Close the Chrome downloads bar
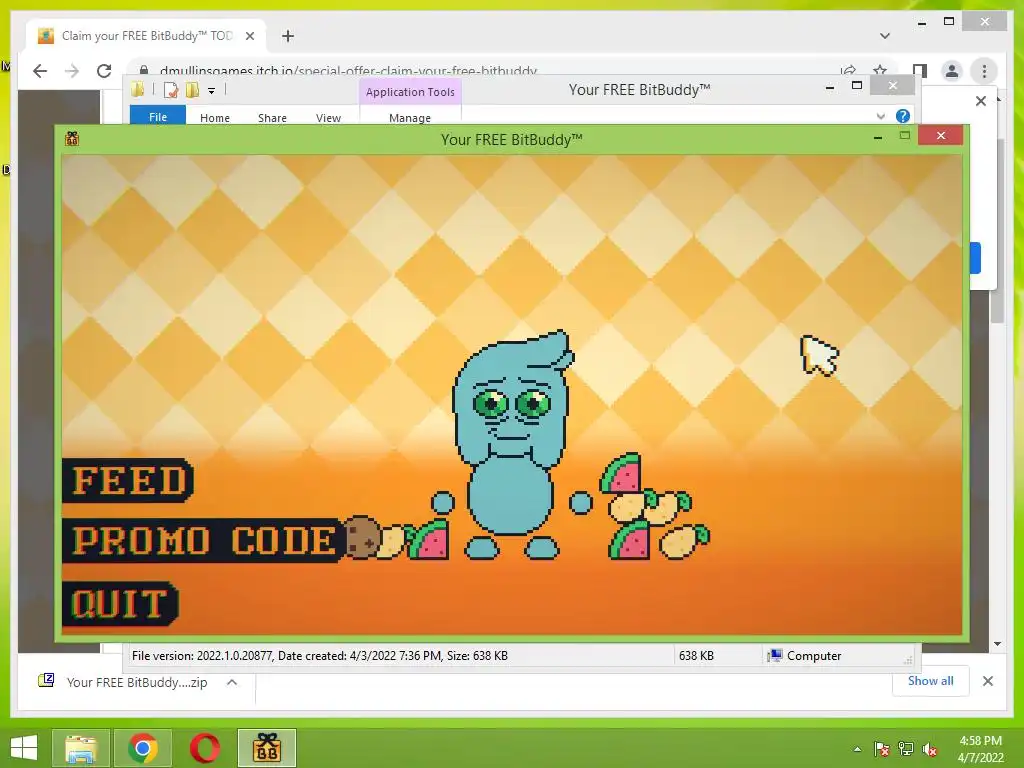The width and height of the screenshot is (1024, 768). click(988, 681)
